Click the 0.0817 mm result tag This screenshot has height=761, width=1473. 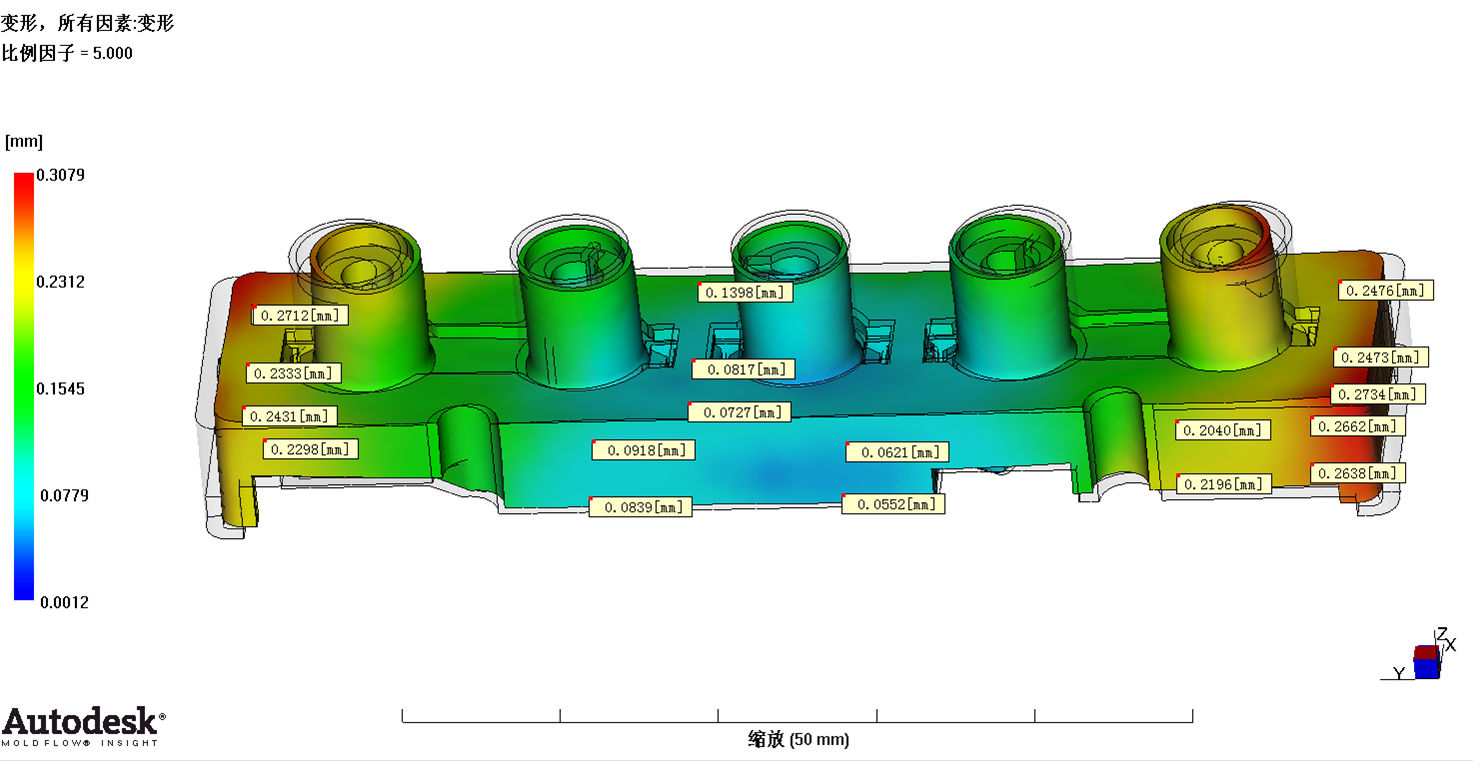point(742,370)
